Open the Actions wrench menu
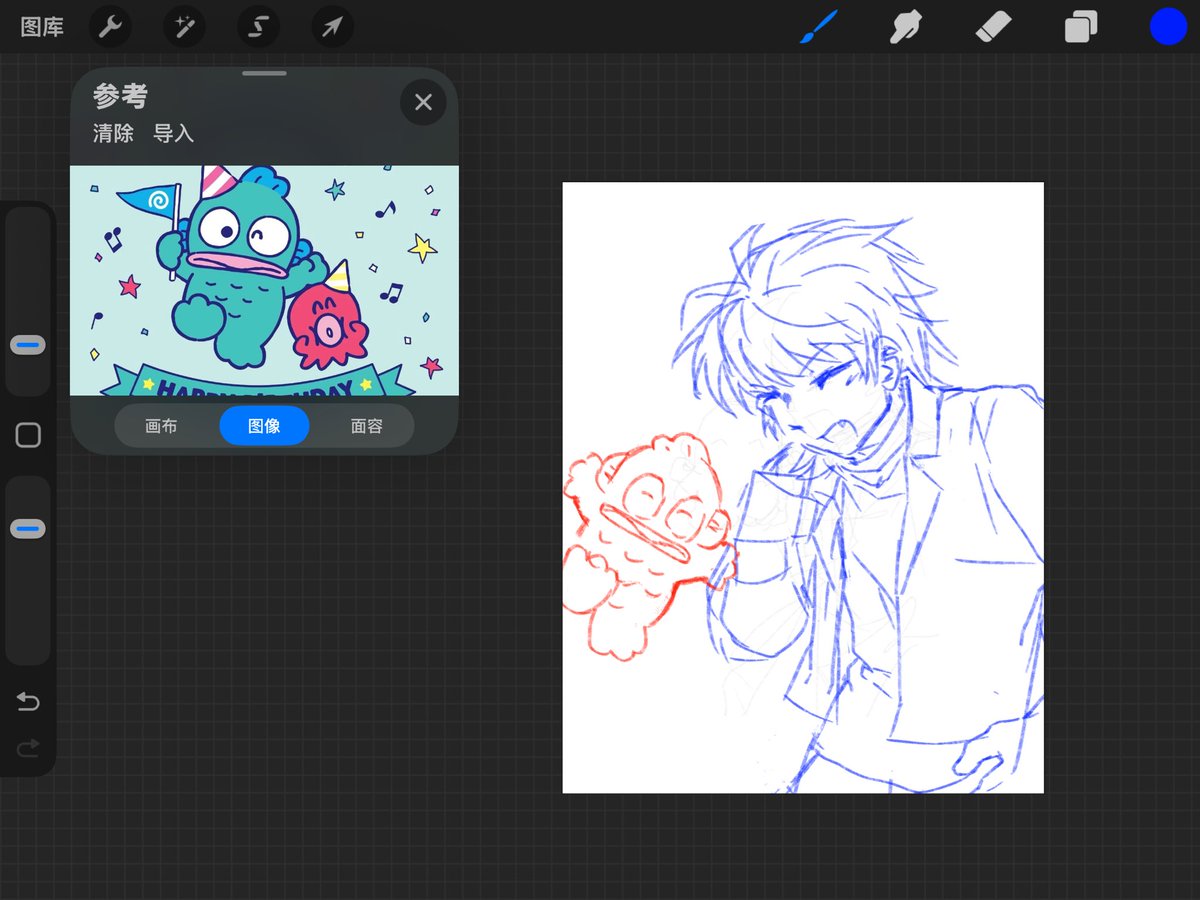Viewport: 1200px width, 900px height. (110, 27)
